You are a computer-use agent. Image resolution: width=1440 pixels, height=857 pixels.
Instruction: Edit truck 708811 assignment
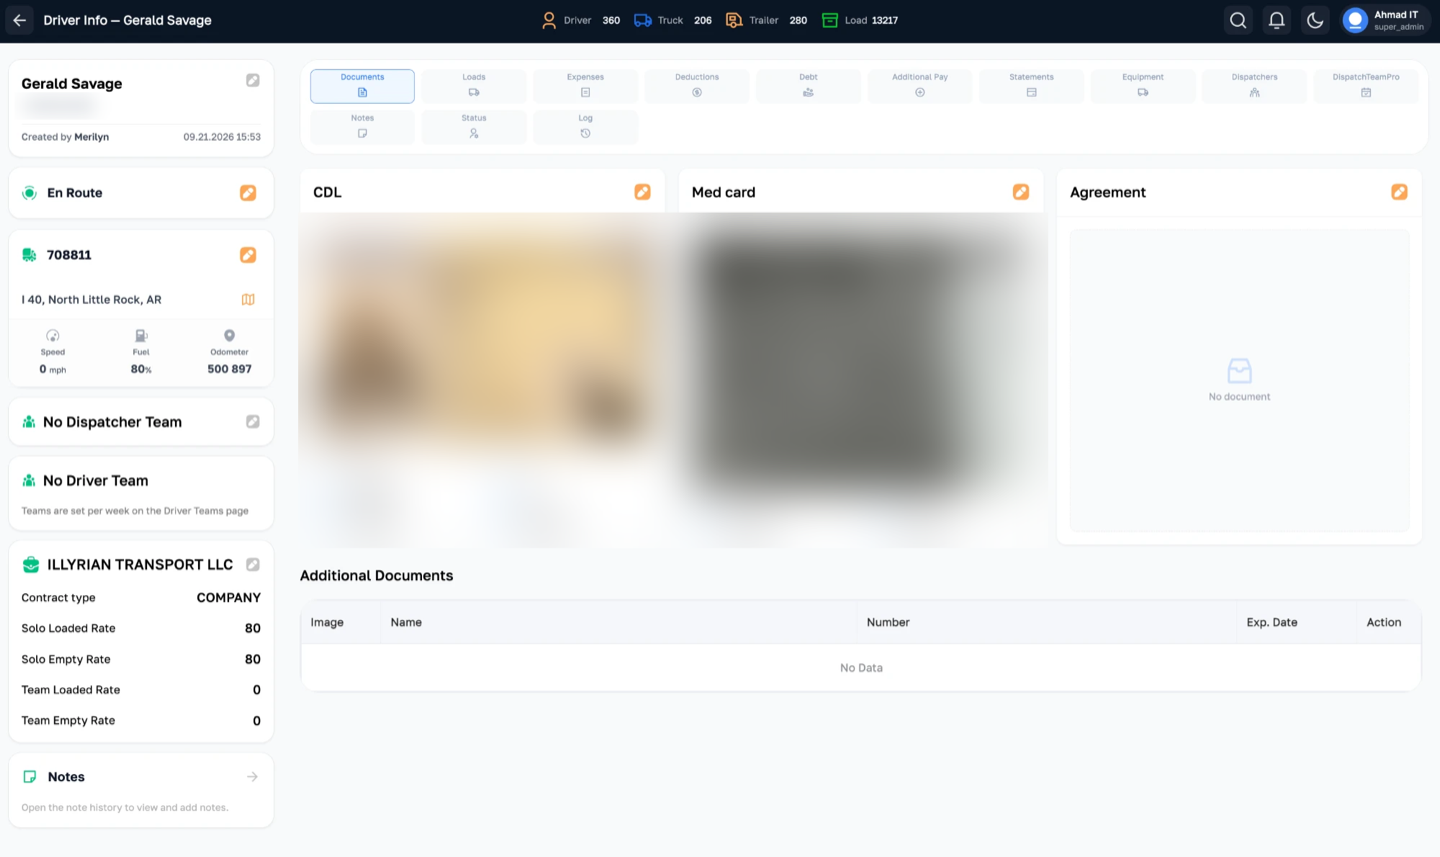248,255
